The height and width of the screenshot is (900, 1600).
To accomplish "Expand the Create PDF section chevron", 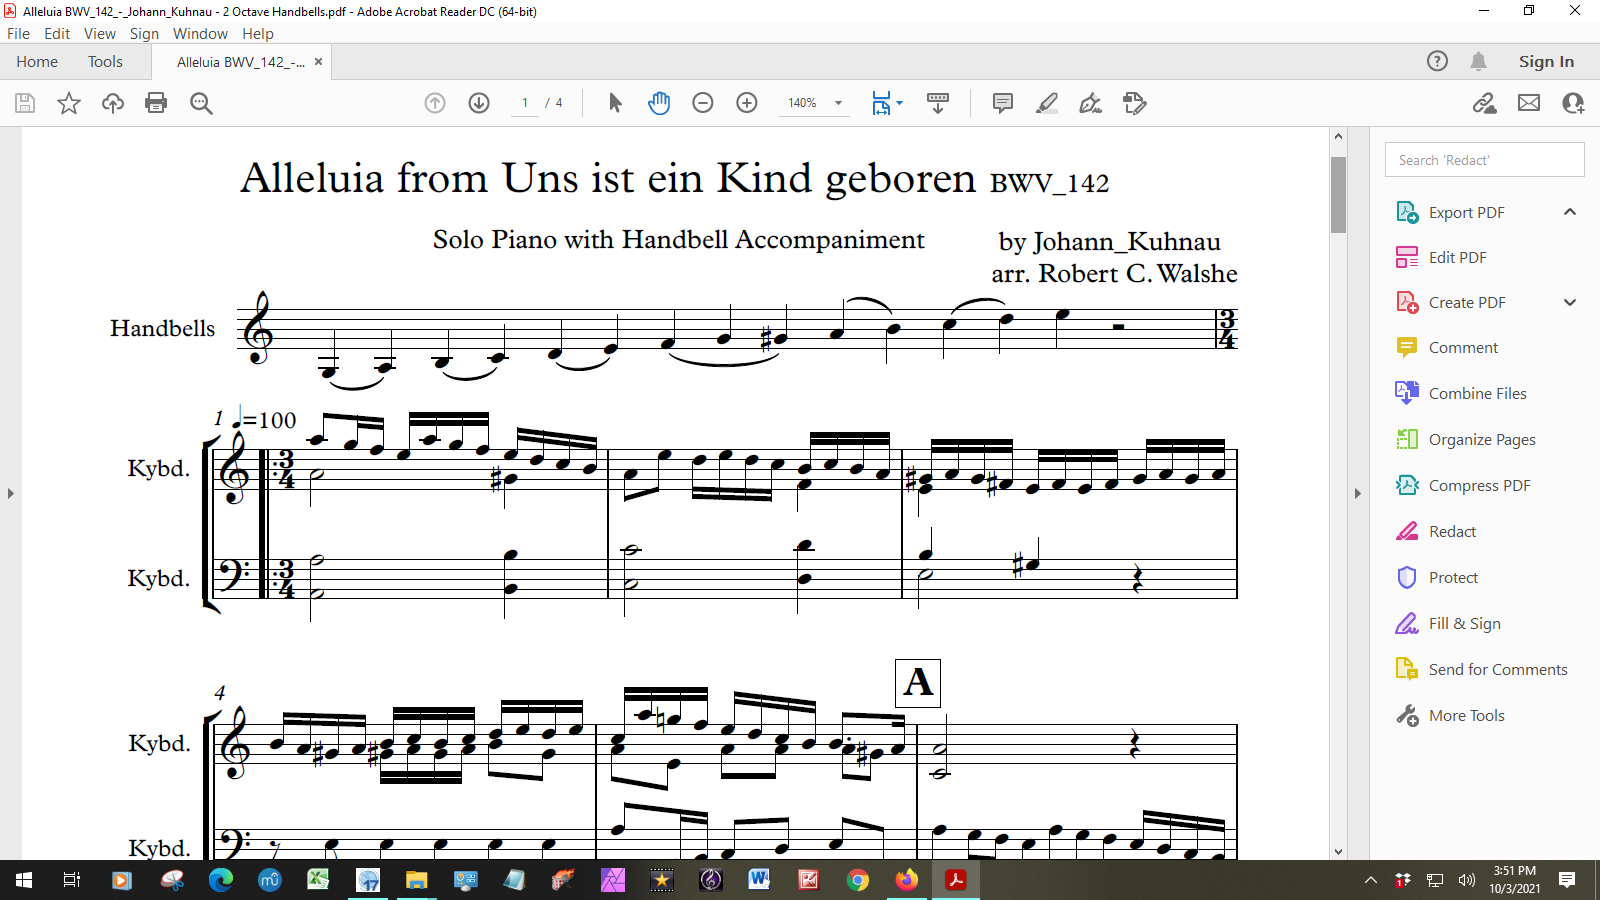I will click(1570, 302).
